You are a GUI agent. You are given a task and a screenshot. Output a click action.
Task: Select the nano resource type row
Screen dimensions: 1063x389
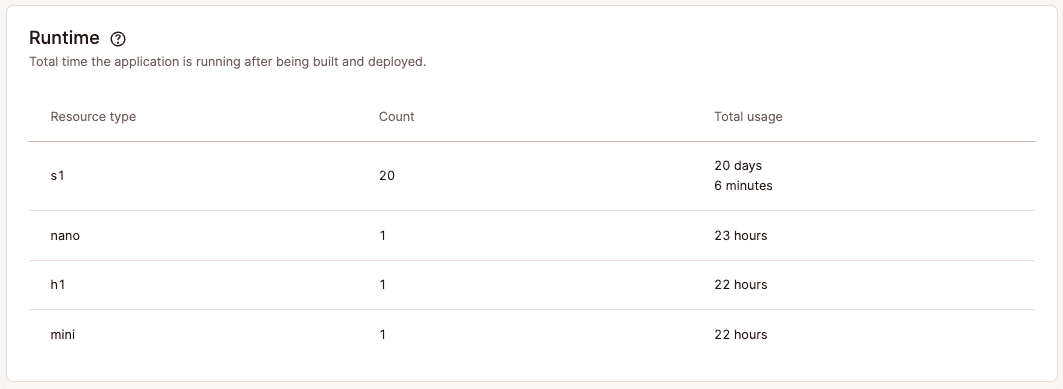click(x=532, y=236)
